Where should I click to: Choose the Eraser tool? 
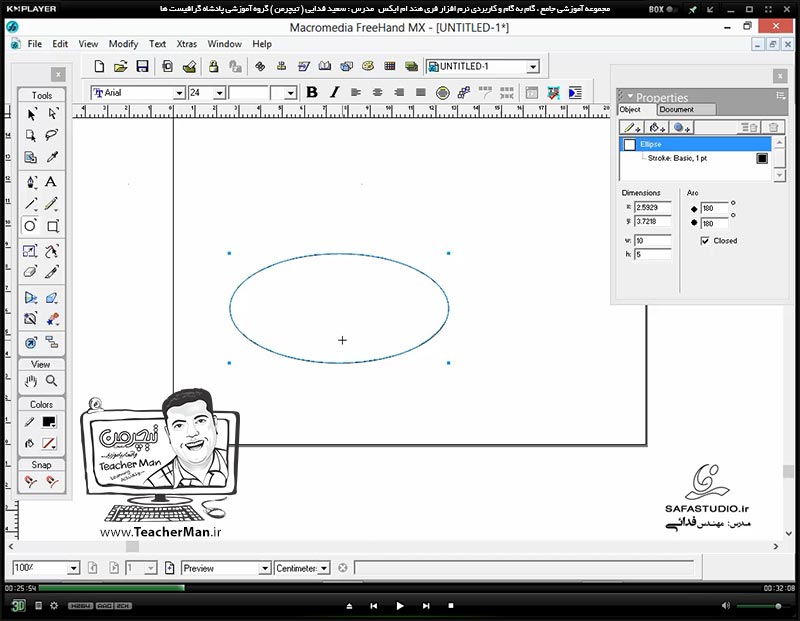coord(31,271)
